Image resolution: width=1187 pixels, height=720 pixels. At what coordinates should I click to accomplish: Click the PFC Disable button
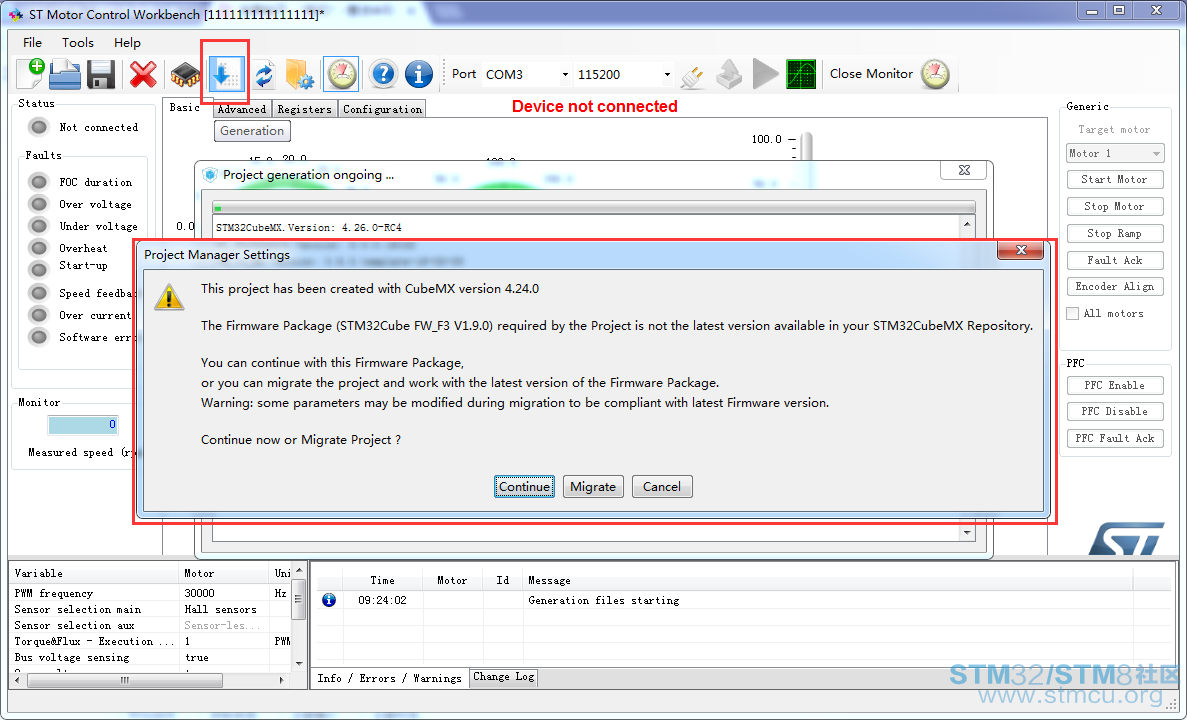tap(1115, 412)
